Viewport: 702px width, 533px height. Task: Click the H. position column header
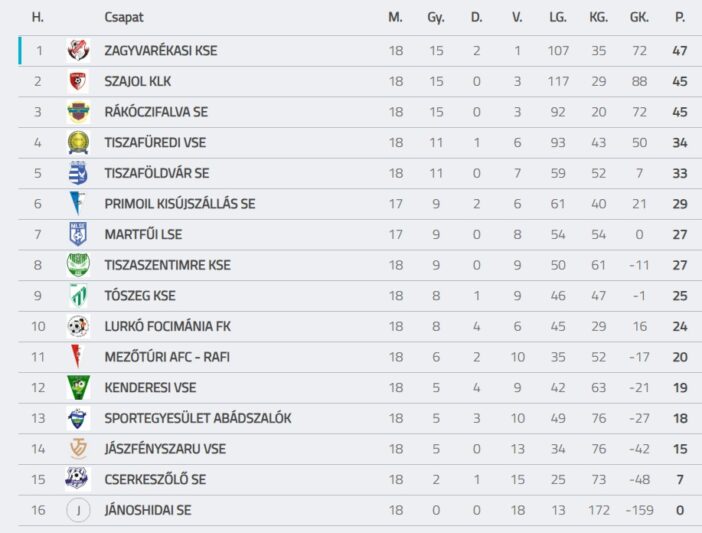(x=38, y=17)
